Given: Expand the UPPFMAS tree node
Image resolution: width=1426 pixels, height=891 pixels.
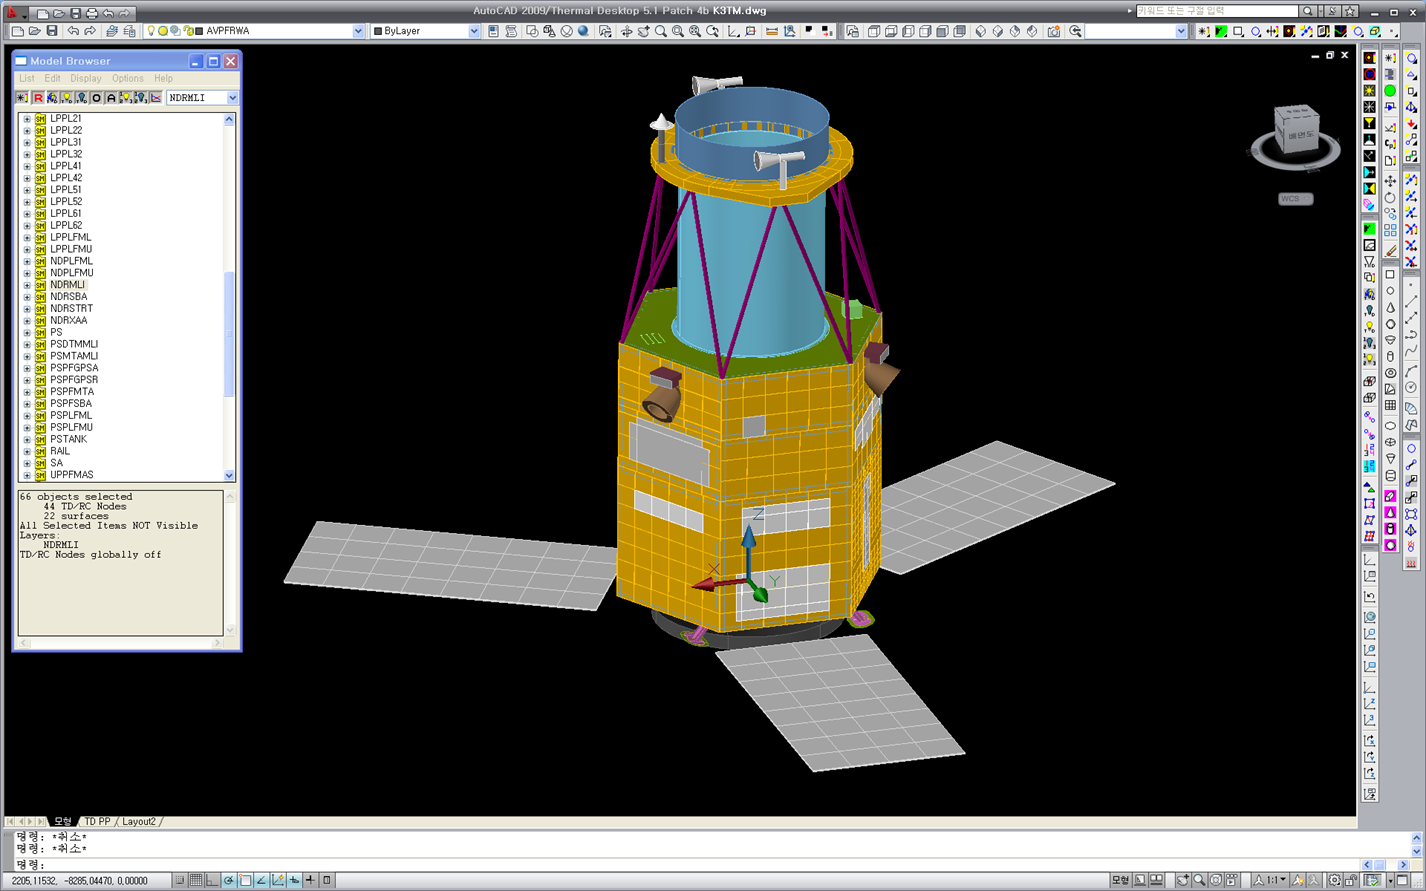Looking at the screenshot, I should point(27,476).
